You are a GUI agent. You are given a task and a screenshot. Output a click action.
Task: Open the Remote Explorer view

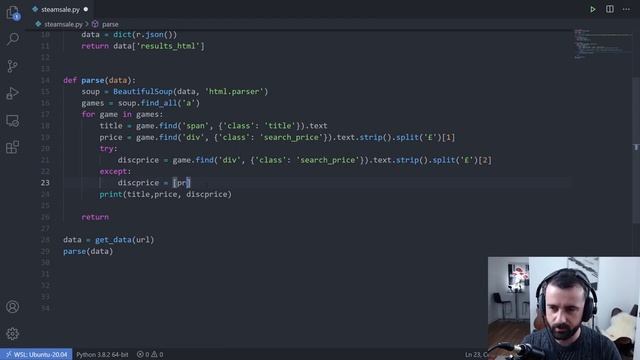pos(13,120)
